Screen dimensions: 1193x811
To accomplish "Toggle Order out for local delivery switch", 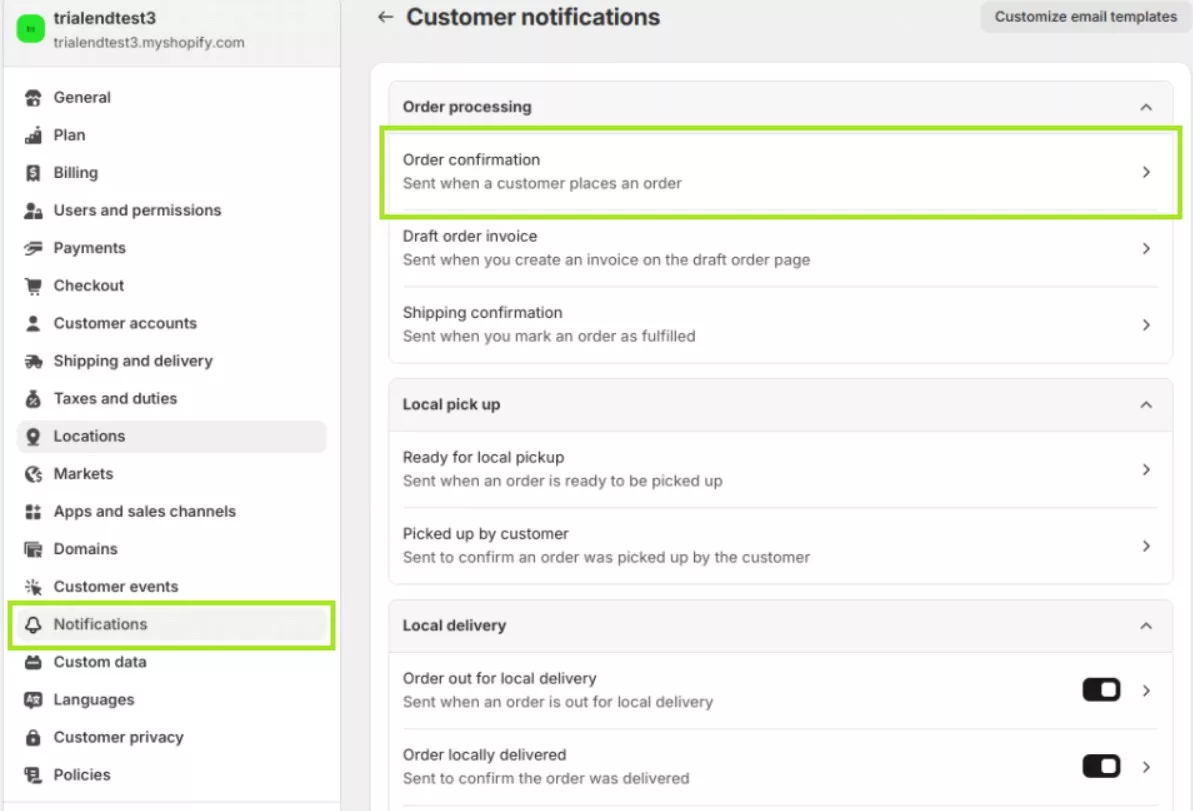I will pos(1101,690).
